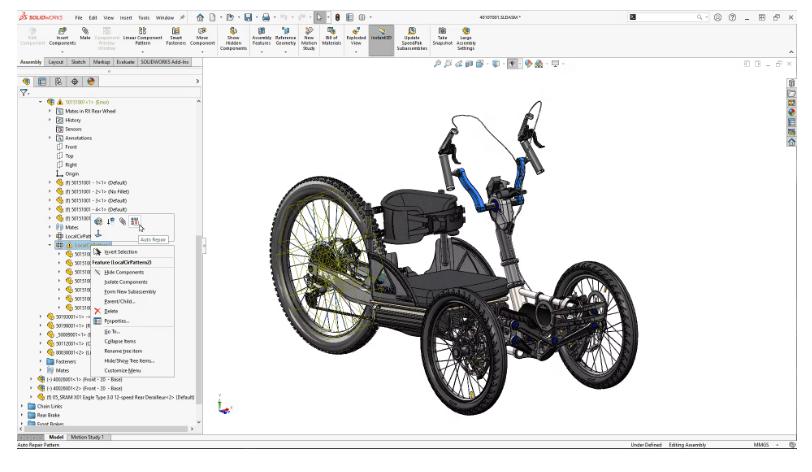Click the Exploded View icon
The image size is (812, 472).
point(356,37)
